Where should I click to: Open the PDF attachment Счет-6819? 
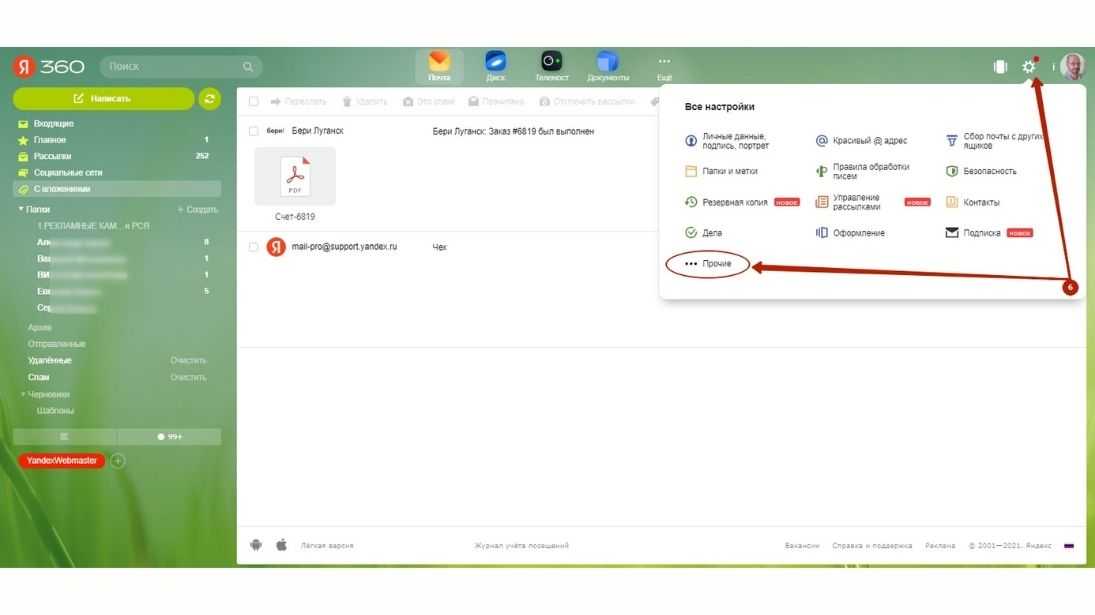[x=295, y=177]
